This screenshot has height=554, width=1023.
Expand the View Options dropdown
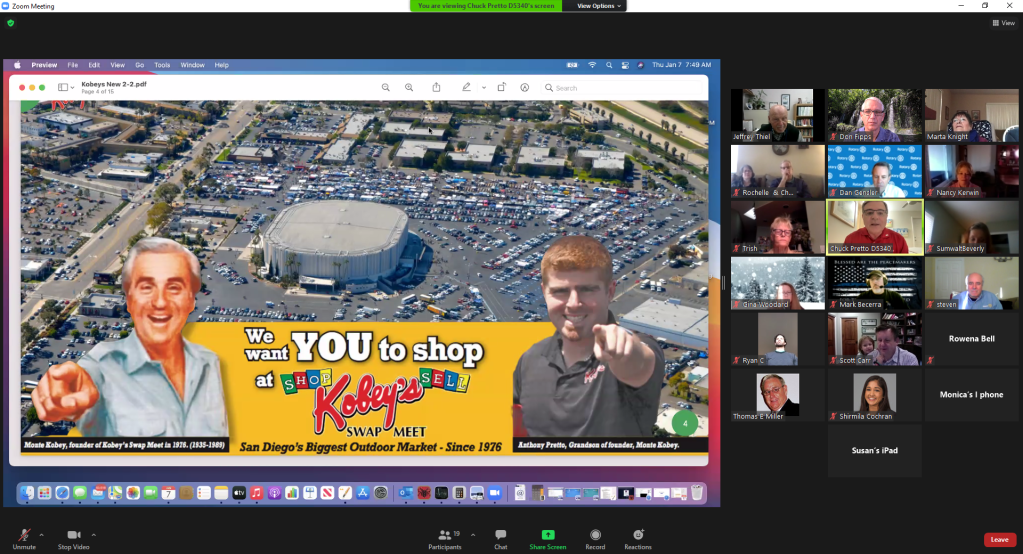(600, 6)
